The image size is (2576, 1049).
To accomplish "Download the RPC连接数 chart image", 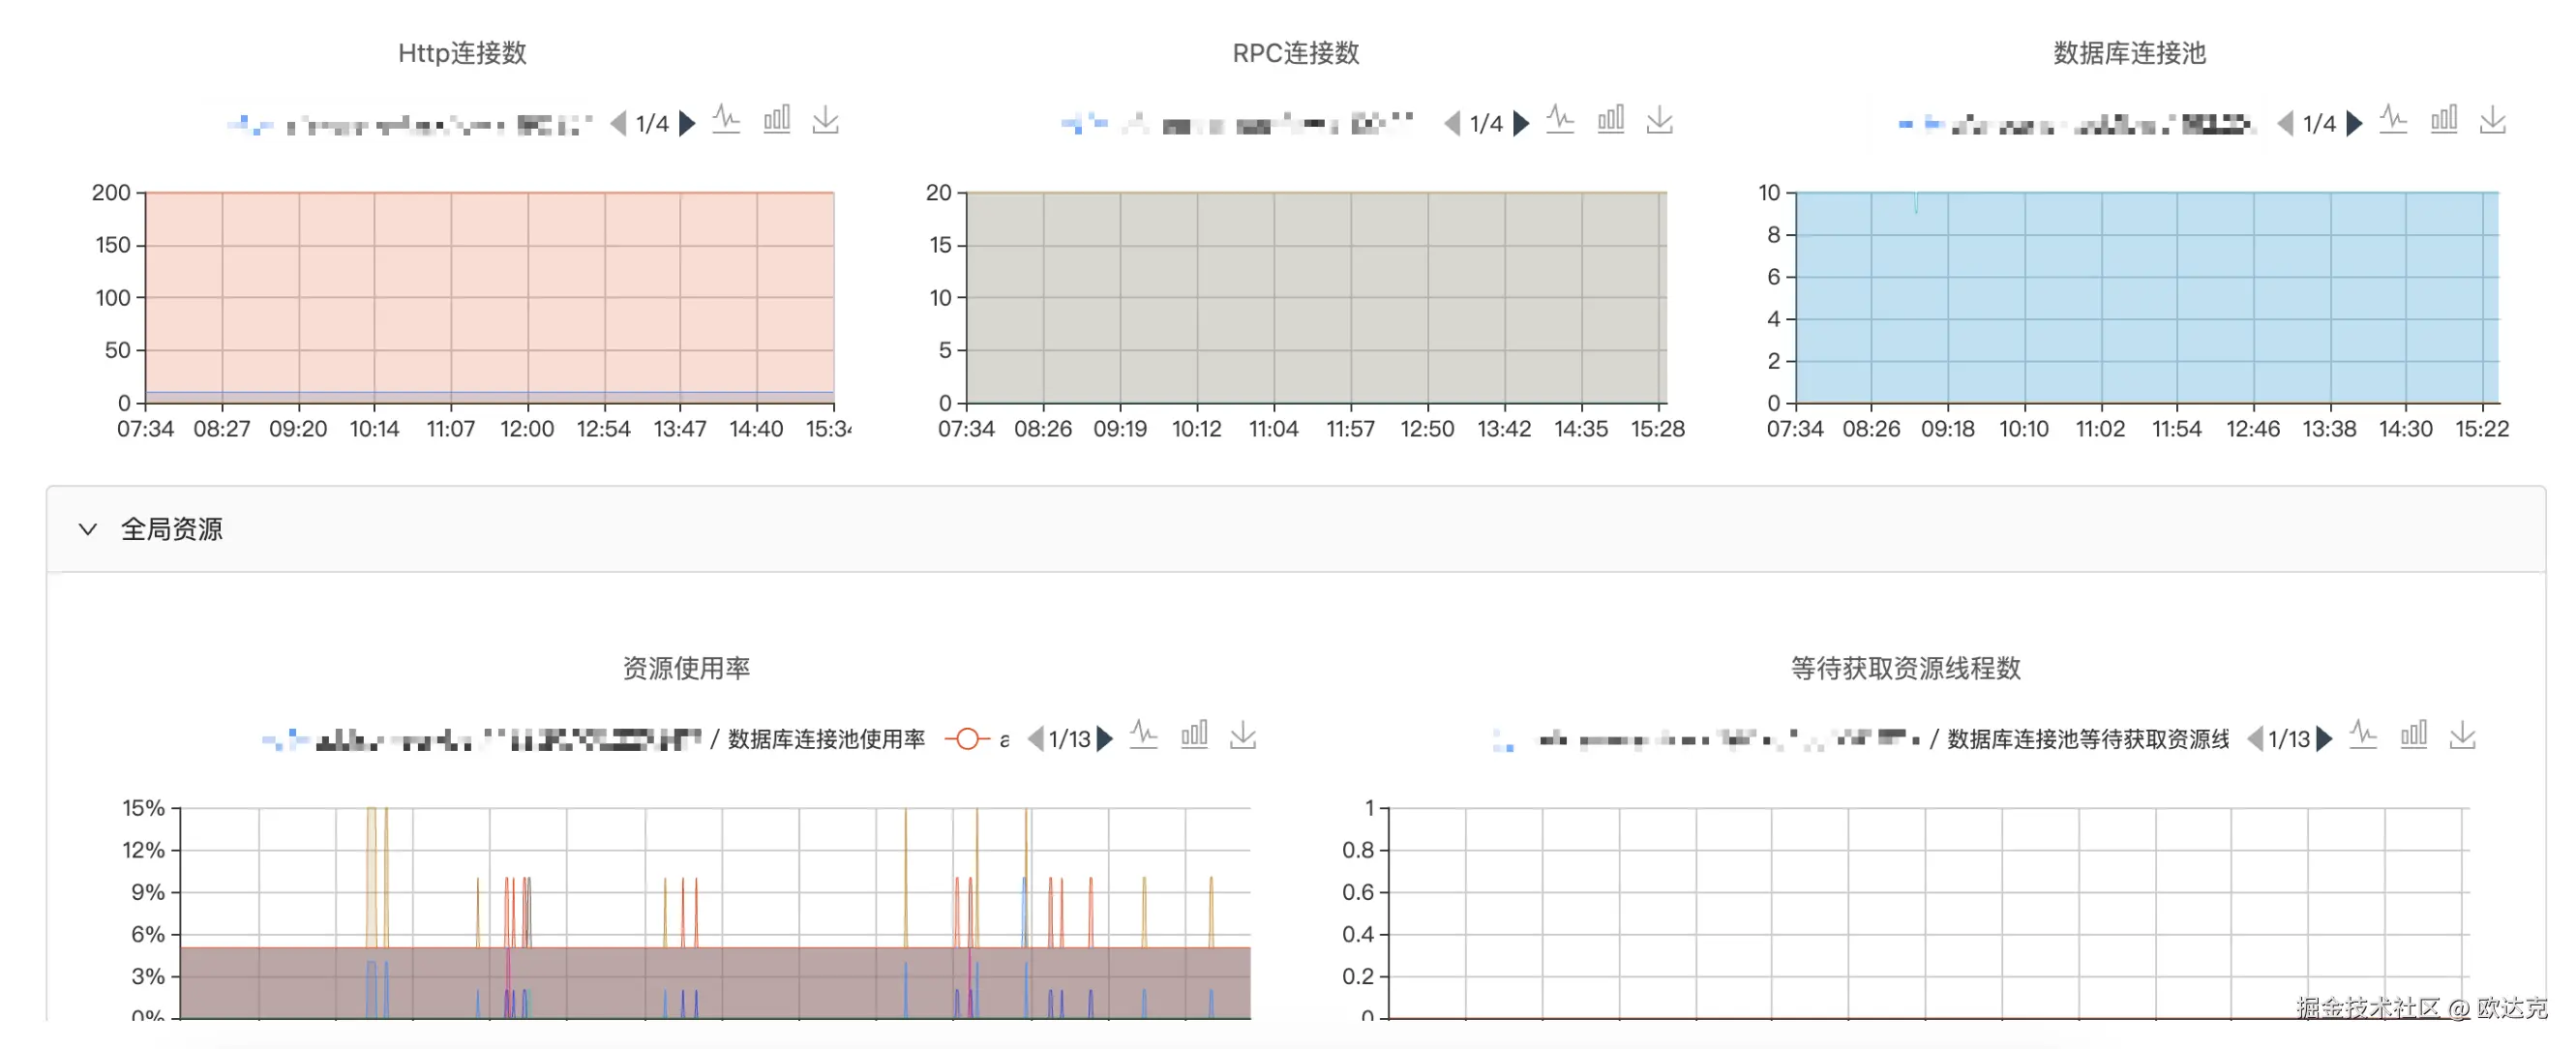I will tap(1659, 121).
